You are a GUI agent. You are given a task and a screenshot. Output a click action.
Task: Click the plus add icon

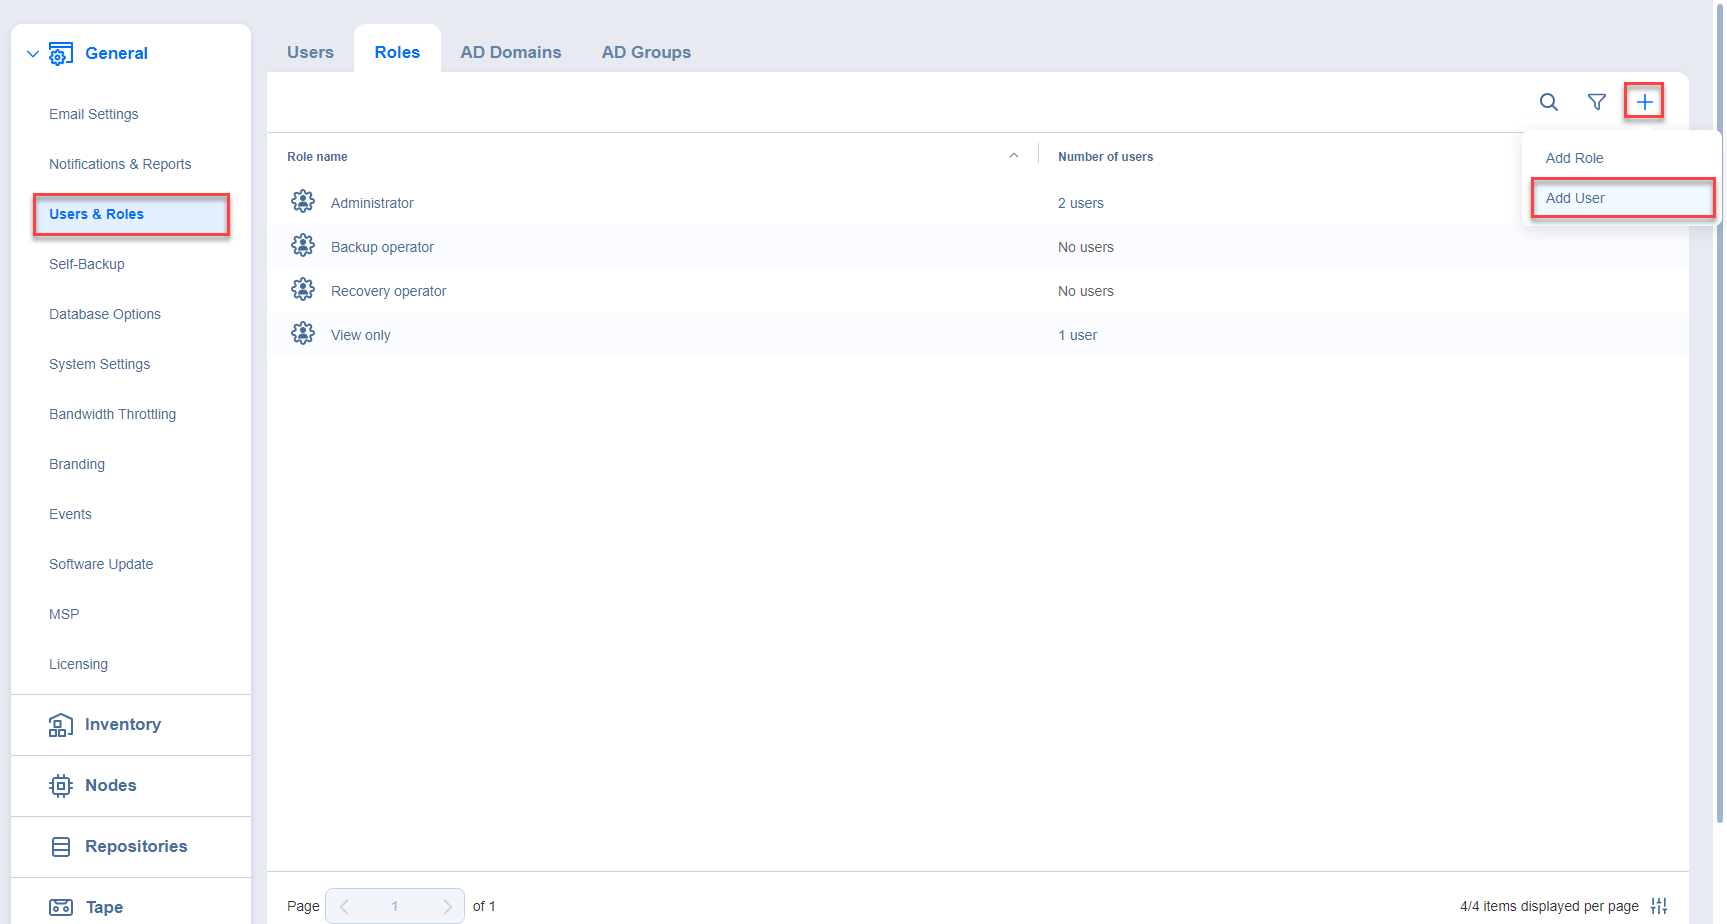tap(1644, 102)
